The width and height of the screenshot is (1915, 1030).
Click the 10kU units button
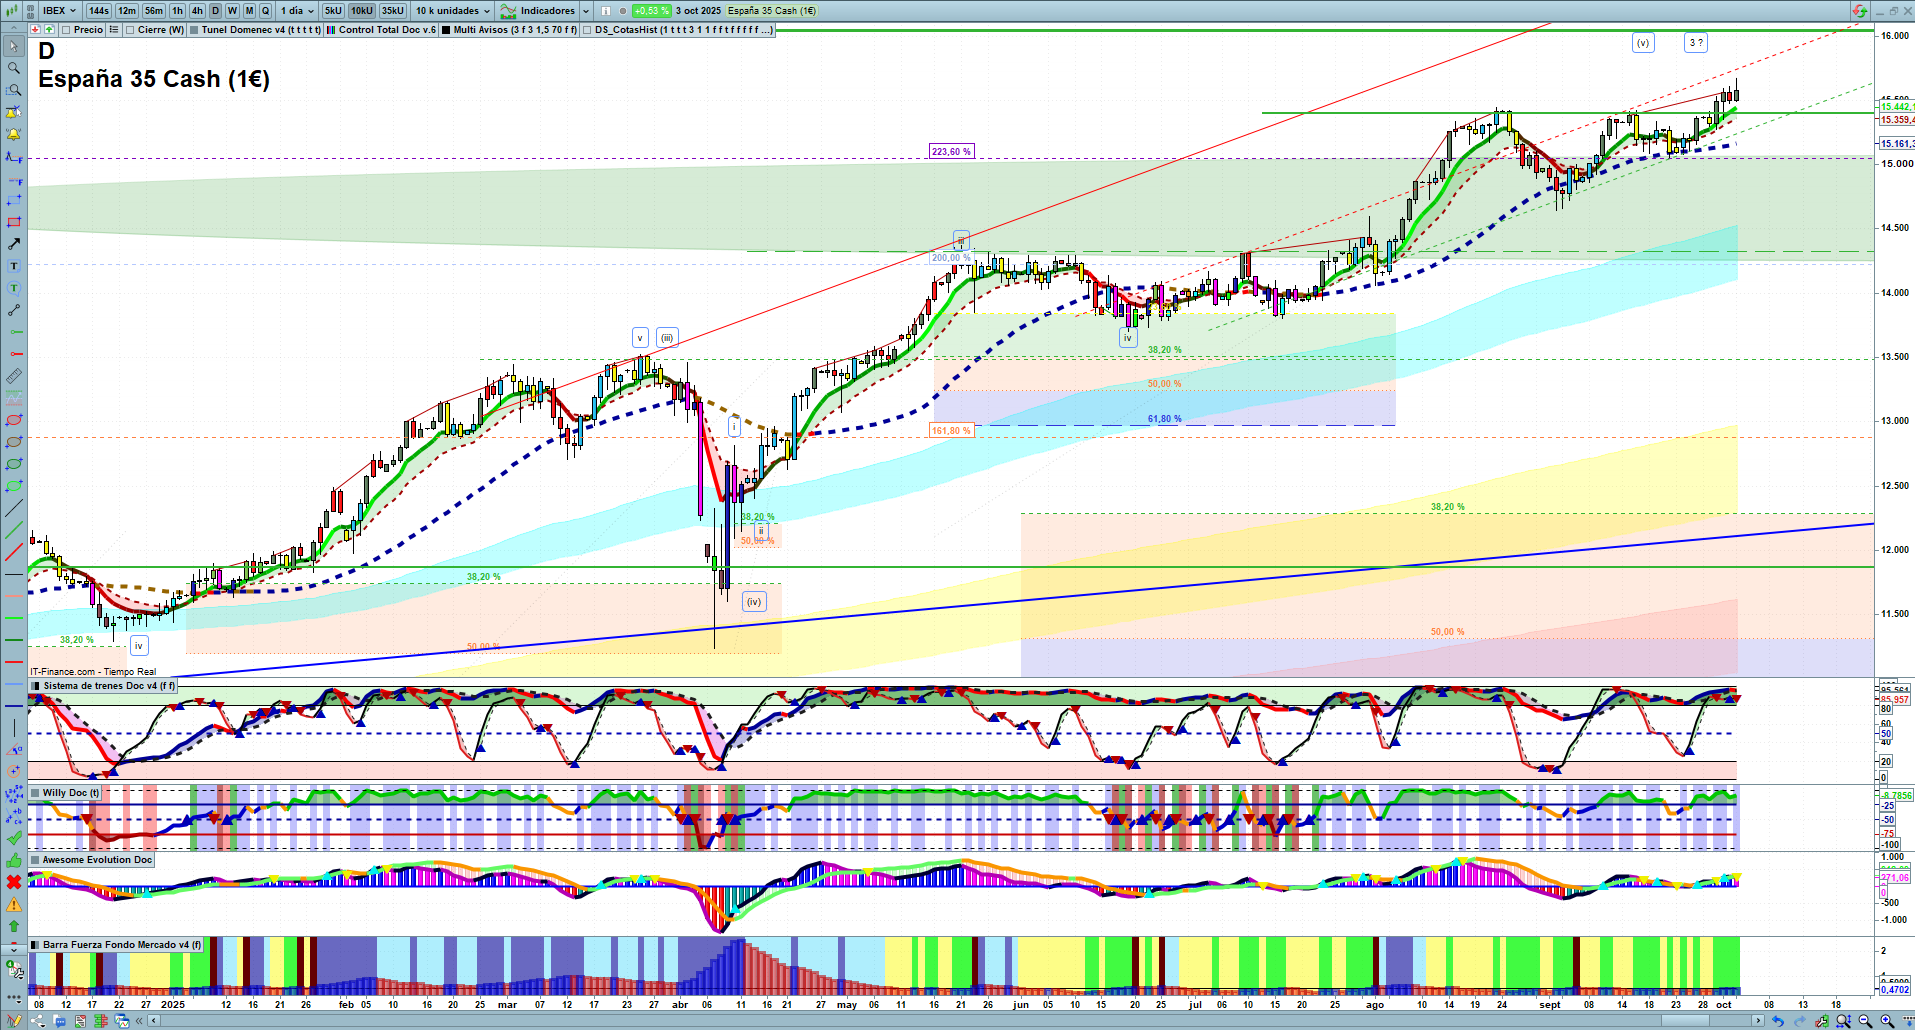[362, 11]
